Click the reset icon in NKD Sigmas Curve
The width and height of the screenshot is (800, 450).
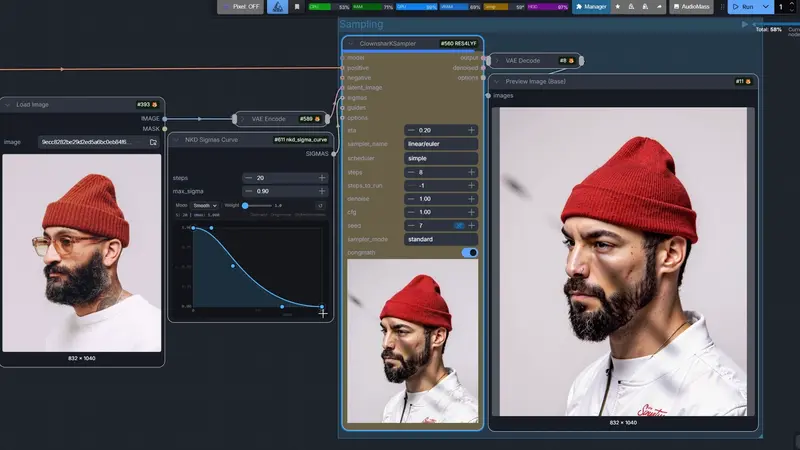tap(319, 205)
